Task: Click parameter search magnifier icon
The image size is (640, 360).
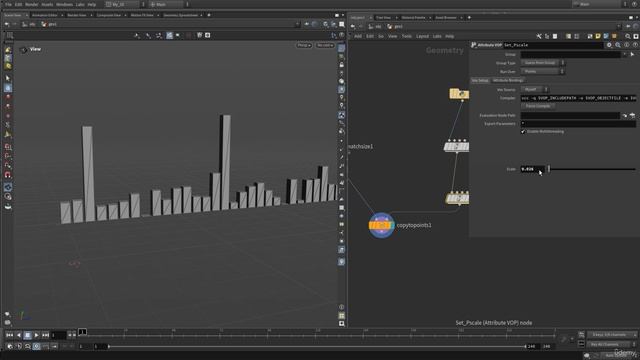Action: pyautogui.click(x=618, y=45)
